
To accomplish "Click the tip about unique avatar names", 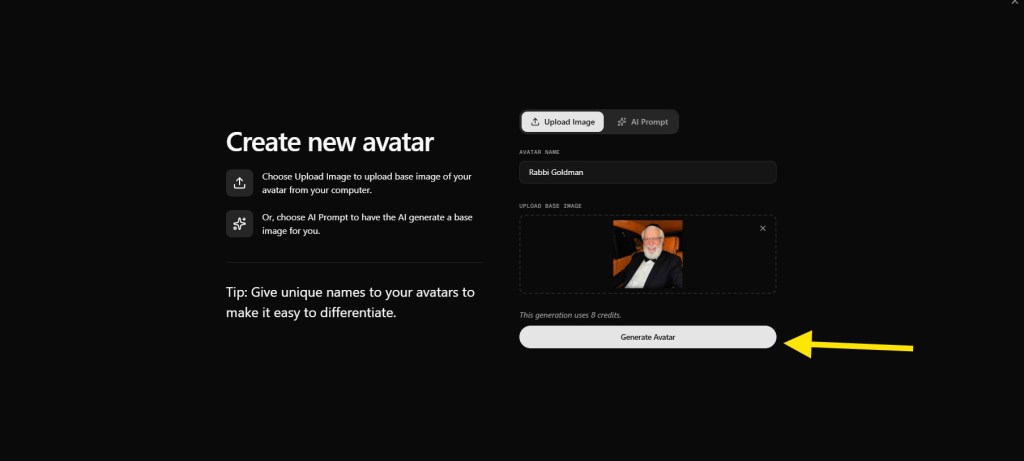I will tap(350, 302).
